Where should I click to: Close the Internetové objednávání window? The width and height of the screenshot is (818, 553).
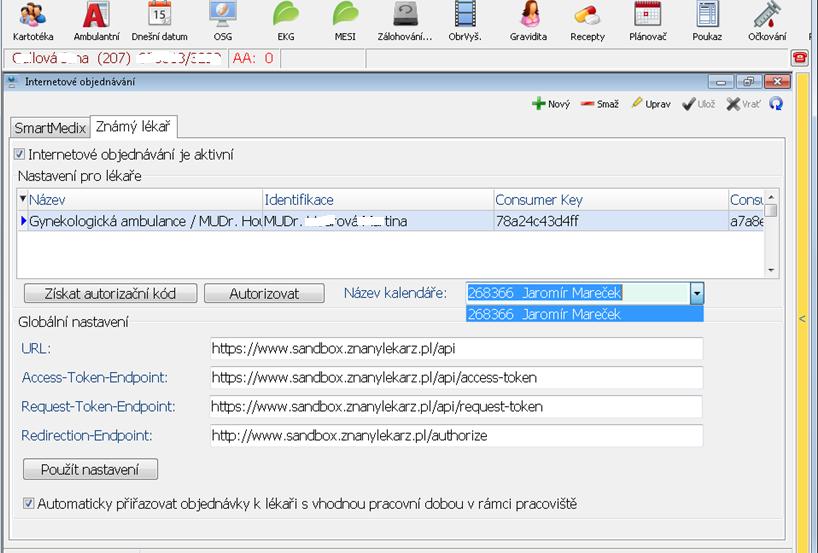777,81
